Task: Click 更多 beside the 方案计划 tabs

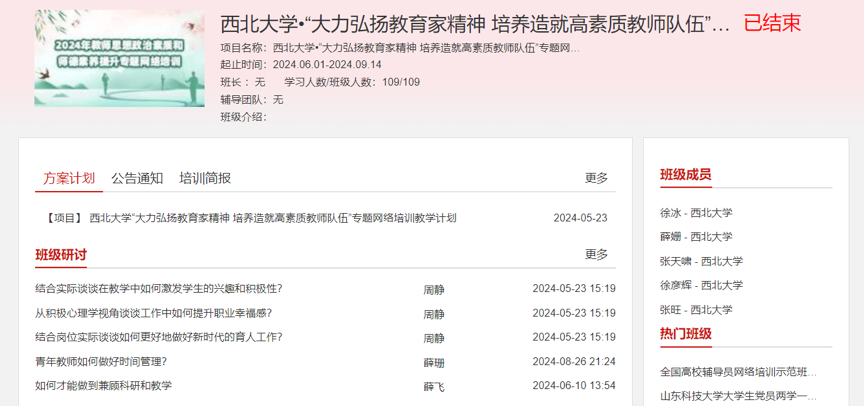Action: [x=596, y=178]
